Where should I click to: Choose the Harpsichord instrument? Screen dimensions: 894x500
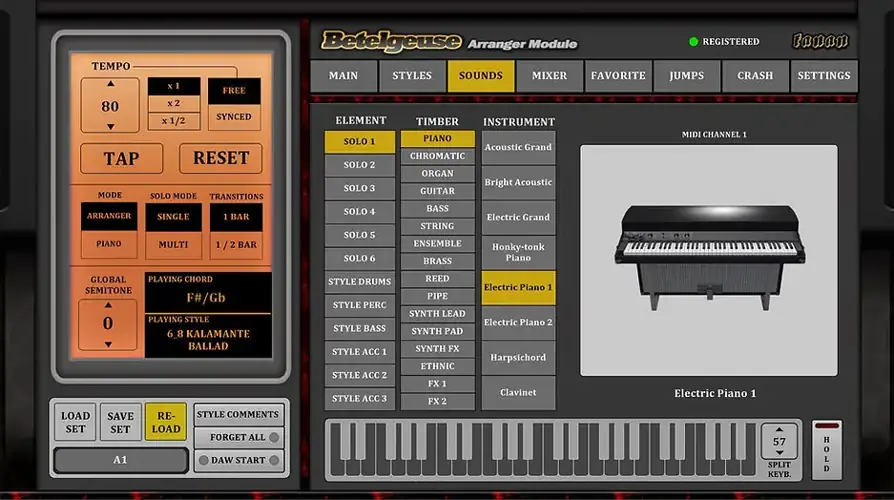(x=518, y=357)
